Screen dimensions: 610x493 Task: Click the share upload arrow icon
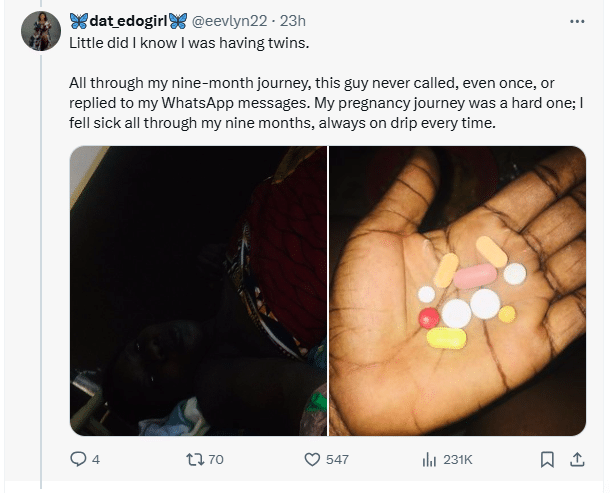pyautogui.click(x=576, y=459)
